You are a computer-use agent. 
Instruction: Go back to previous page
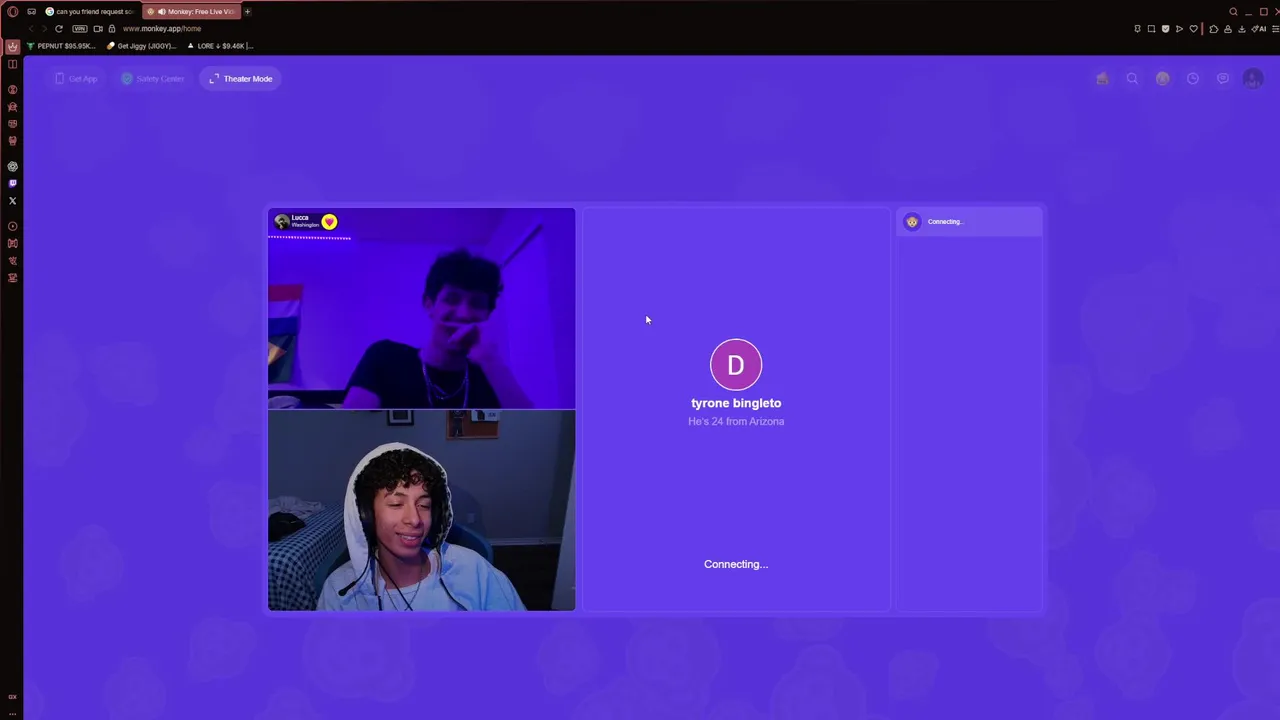tap(30, 29)
